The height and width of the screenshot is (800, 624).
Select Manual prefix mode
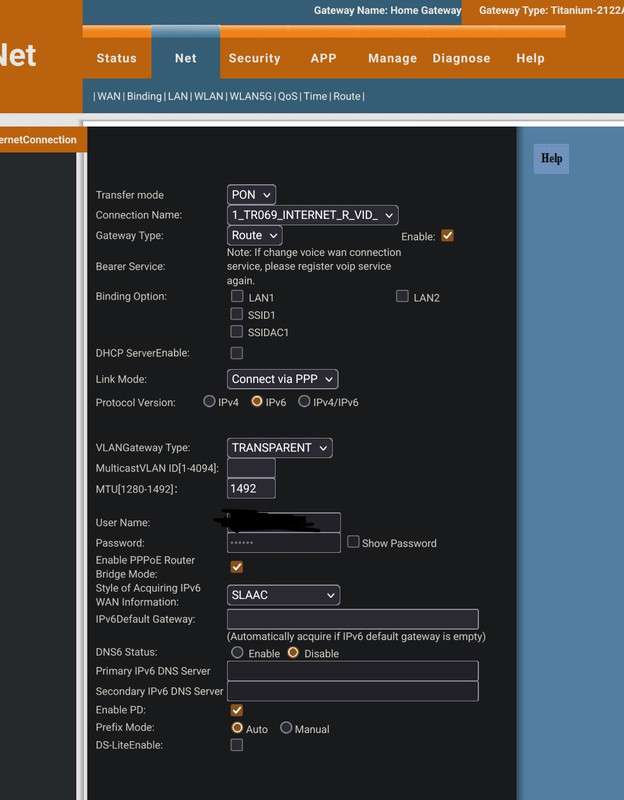tap(286, 728)
